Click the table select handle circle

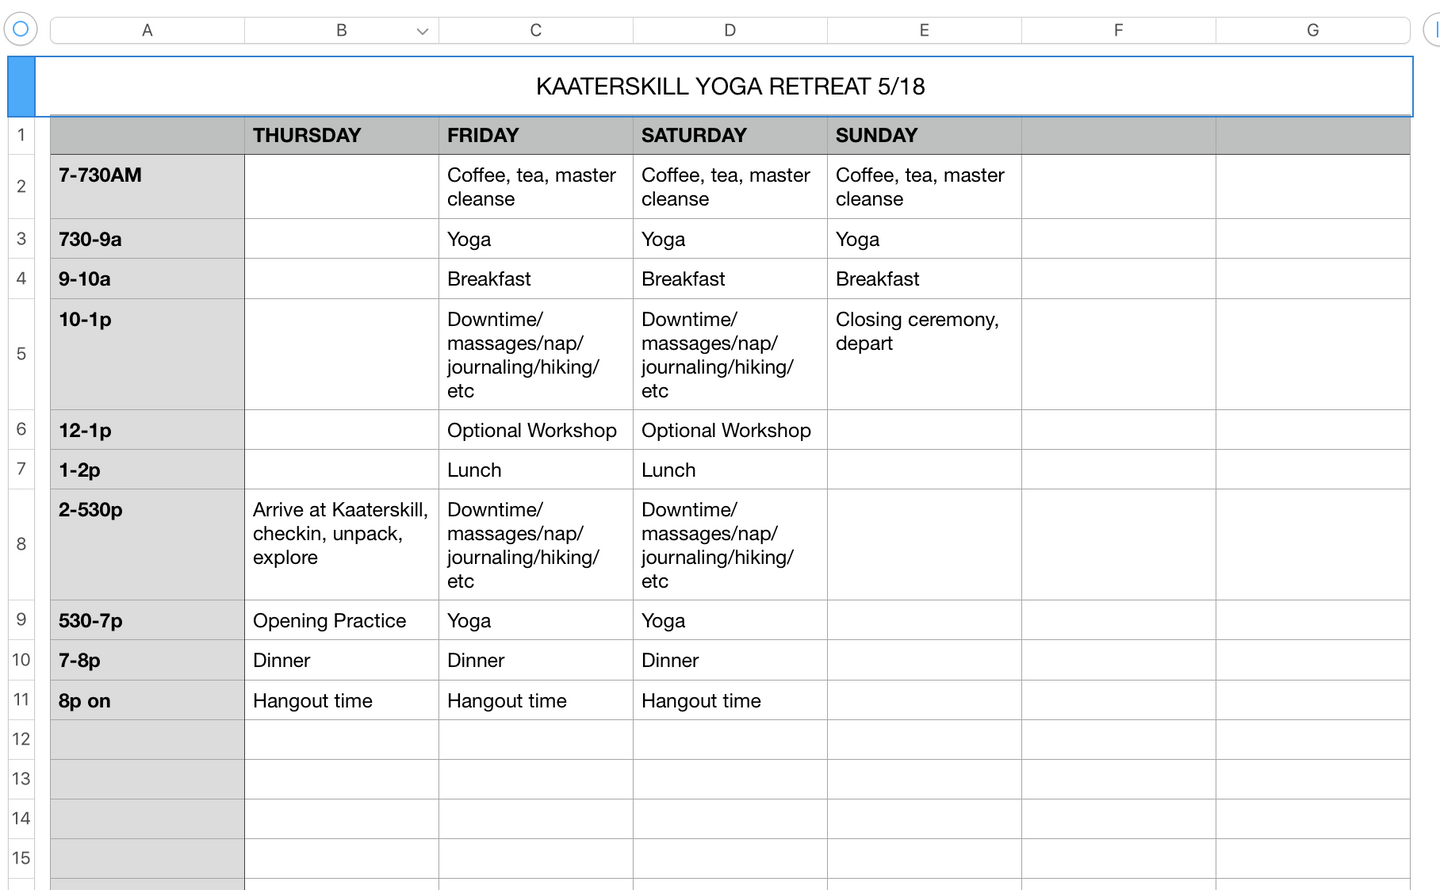(x=21, y=29)
